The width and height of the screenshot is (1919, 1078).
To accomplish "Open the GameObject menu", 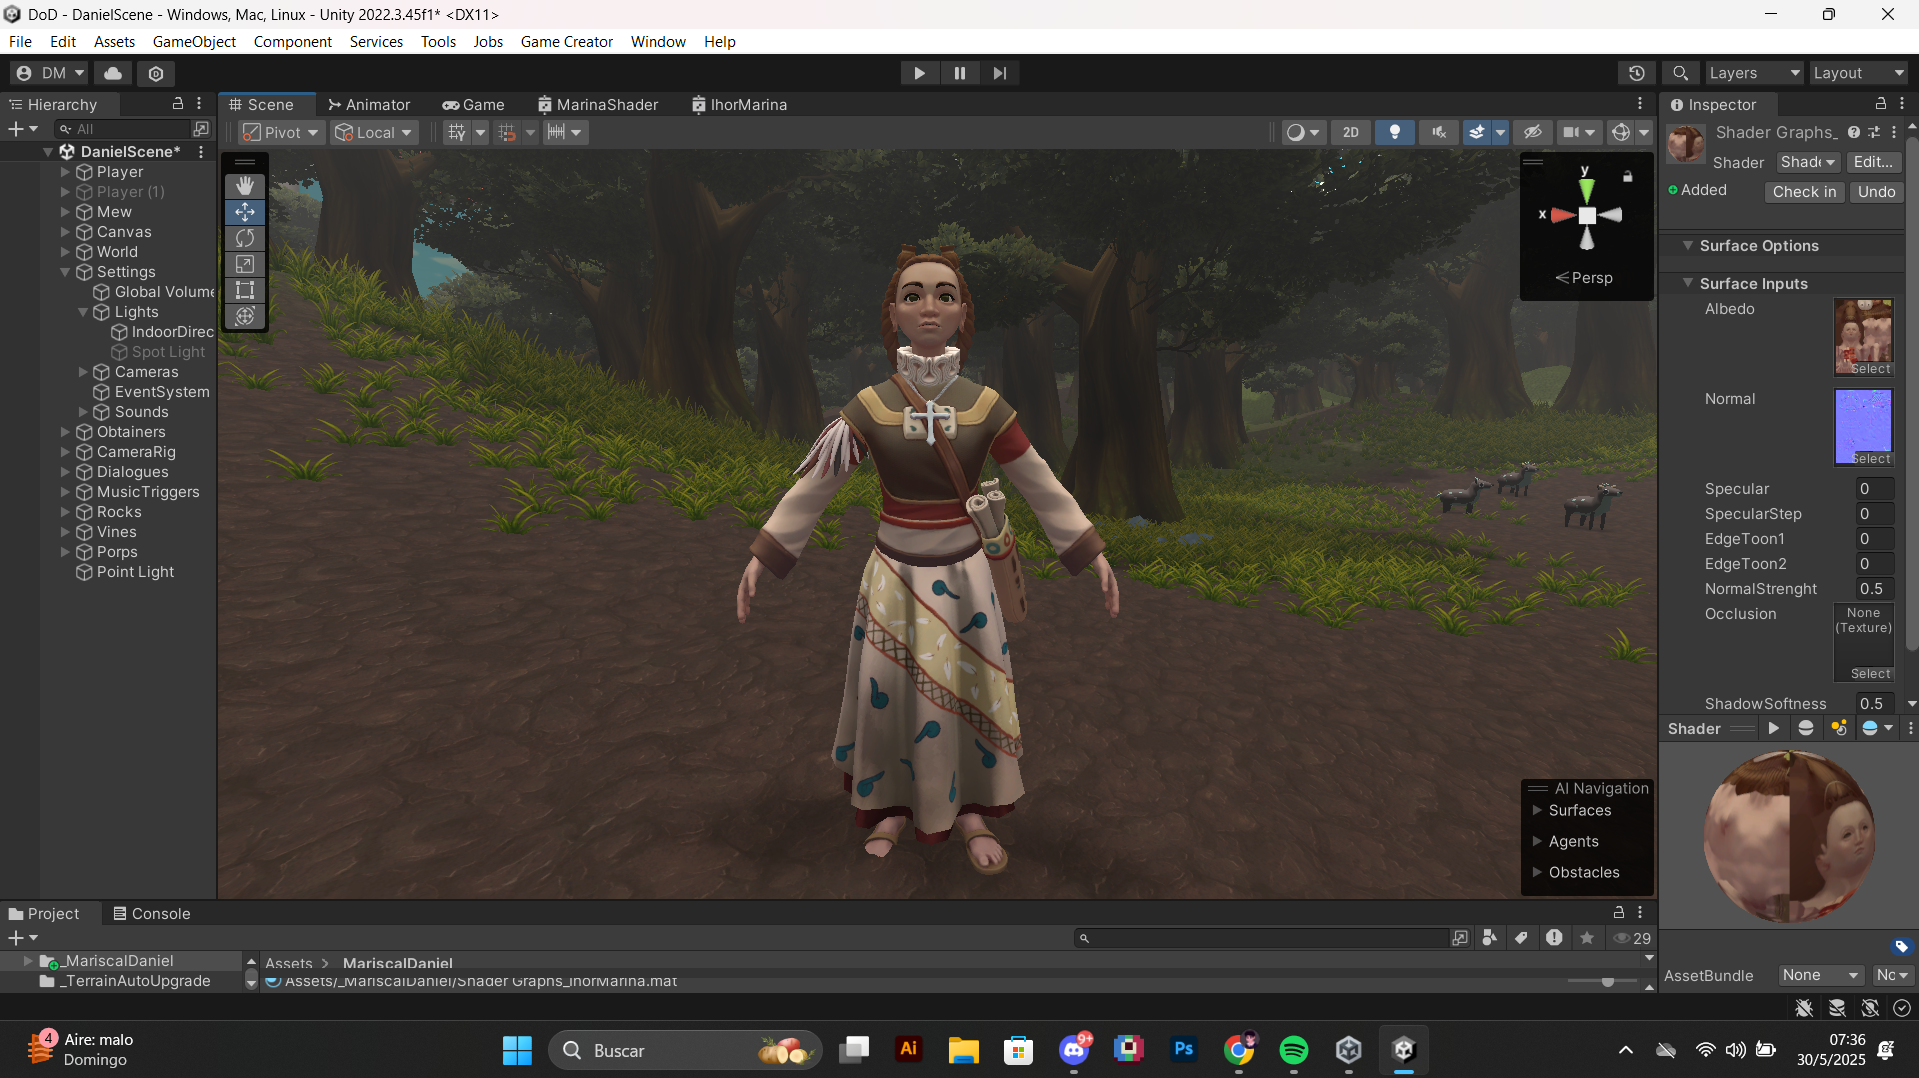I will (194, 41).
